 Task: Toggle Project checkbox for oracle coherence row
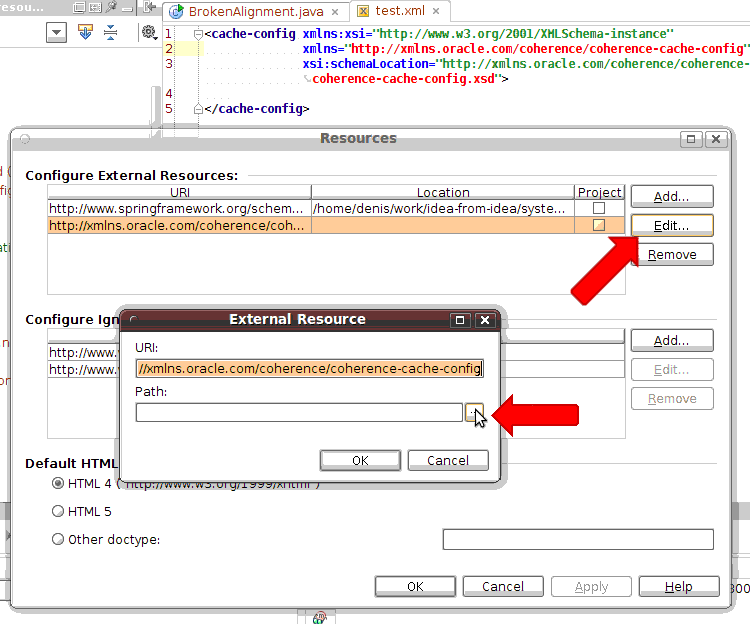599,225
